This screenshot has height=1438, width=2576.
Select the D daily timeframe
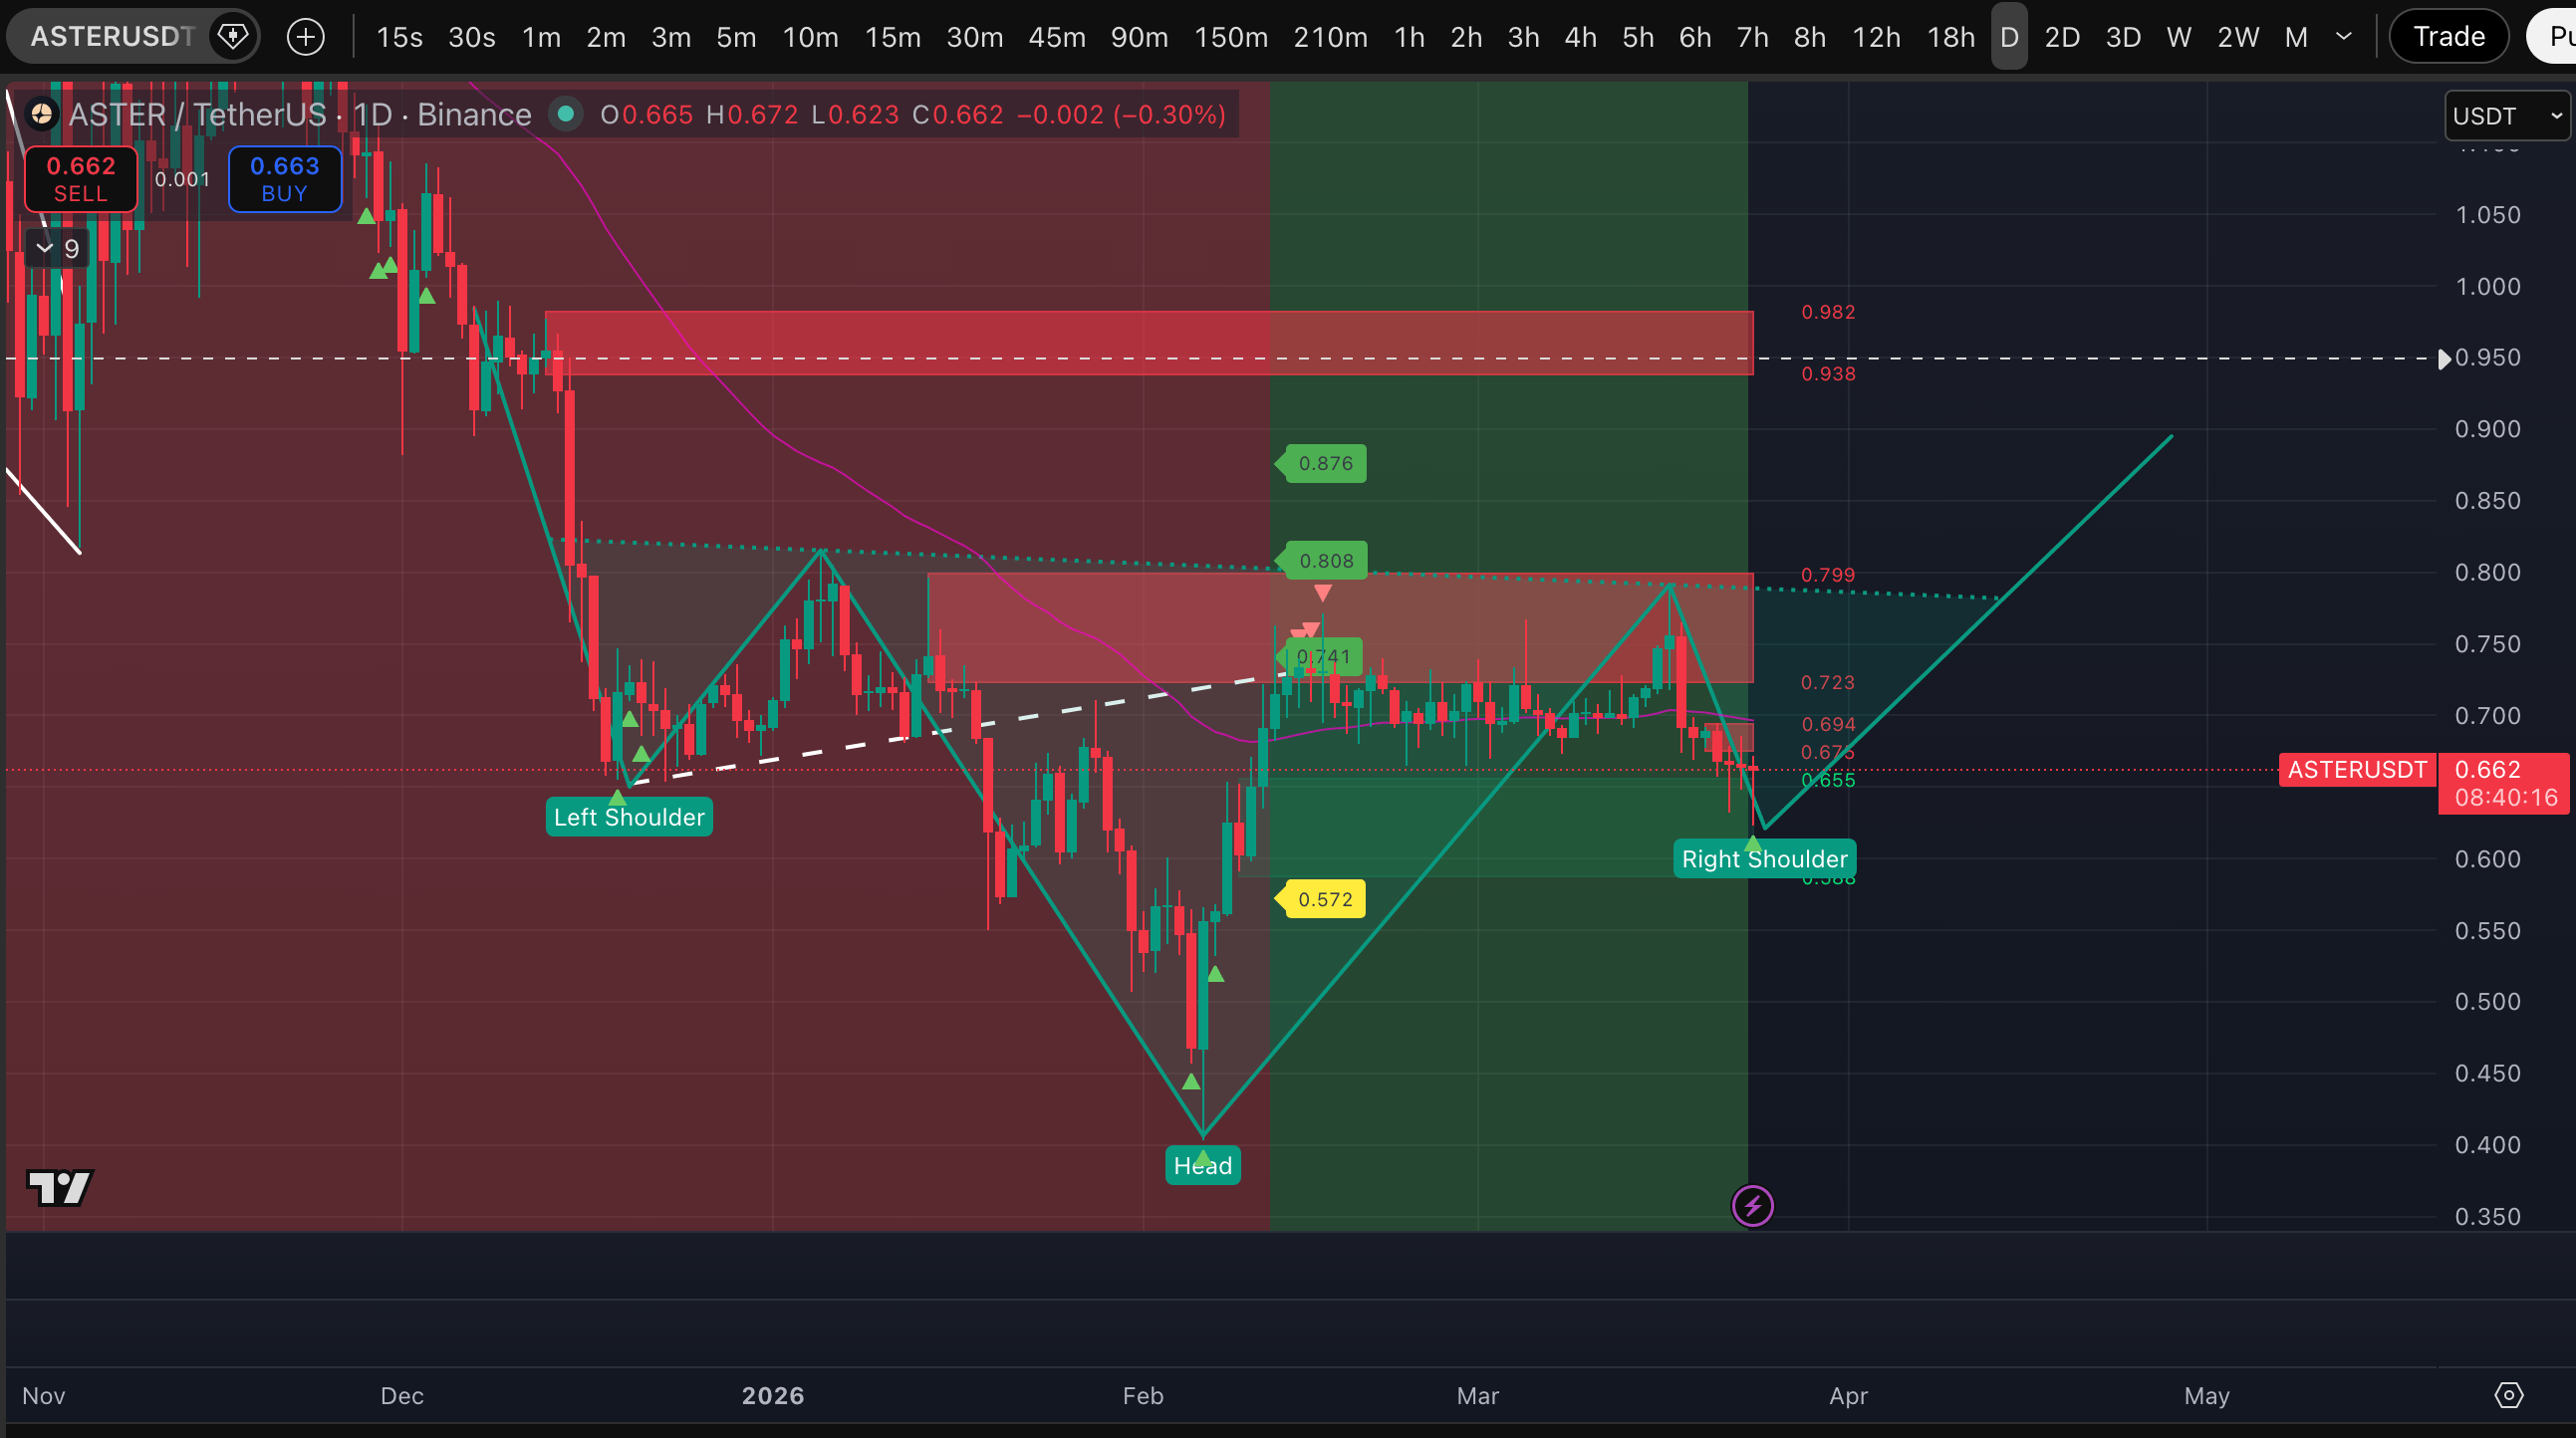tap(2009, 37)
